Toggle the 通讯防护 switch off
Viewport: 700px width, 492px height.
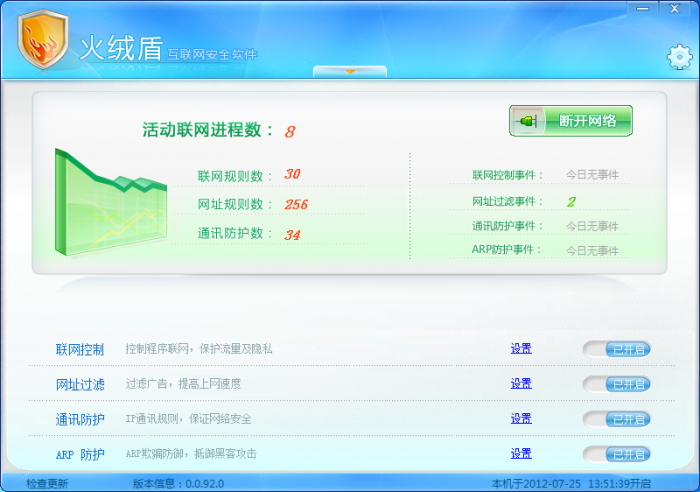click(617, 419)
